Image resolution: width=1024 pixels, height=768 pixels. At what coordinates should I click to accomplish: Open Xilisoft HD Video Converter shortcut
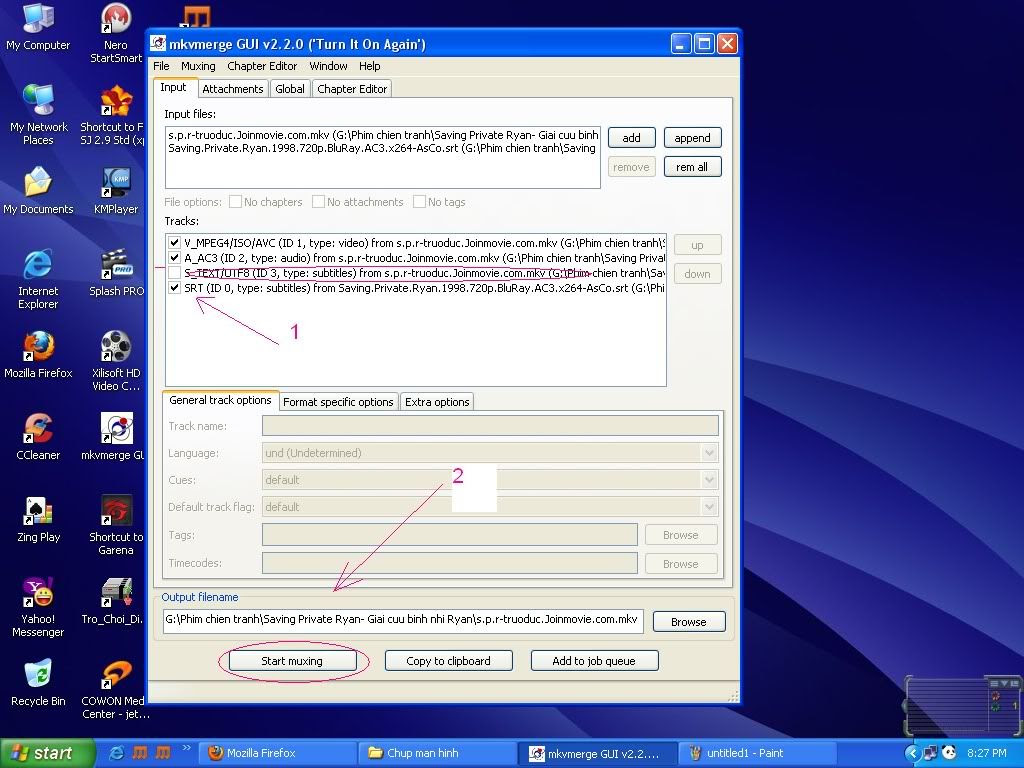116,360
